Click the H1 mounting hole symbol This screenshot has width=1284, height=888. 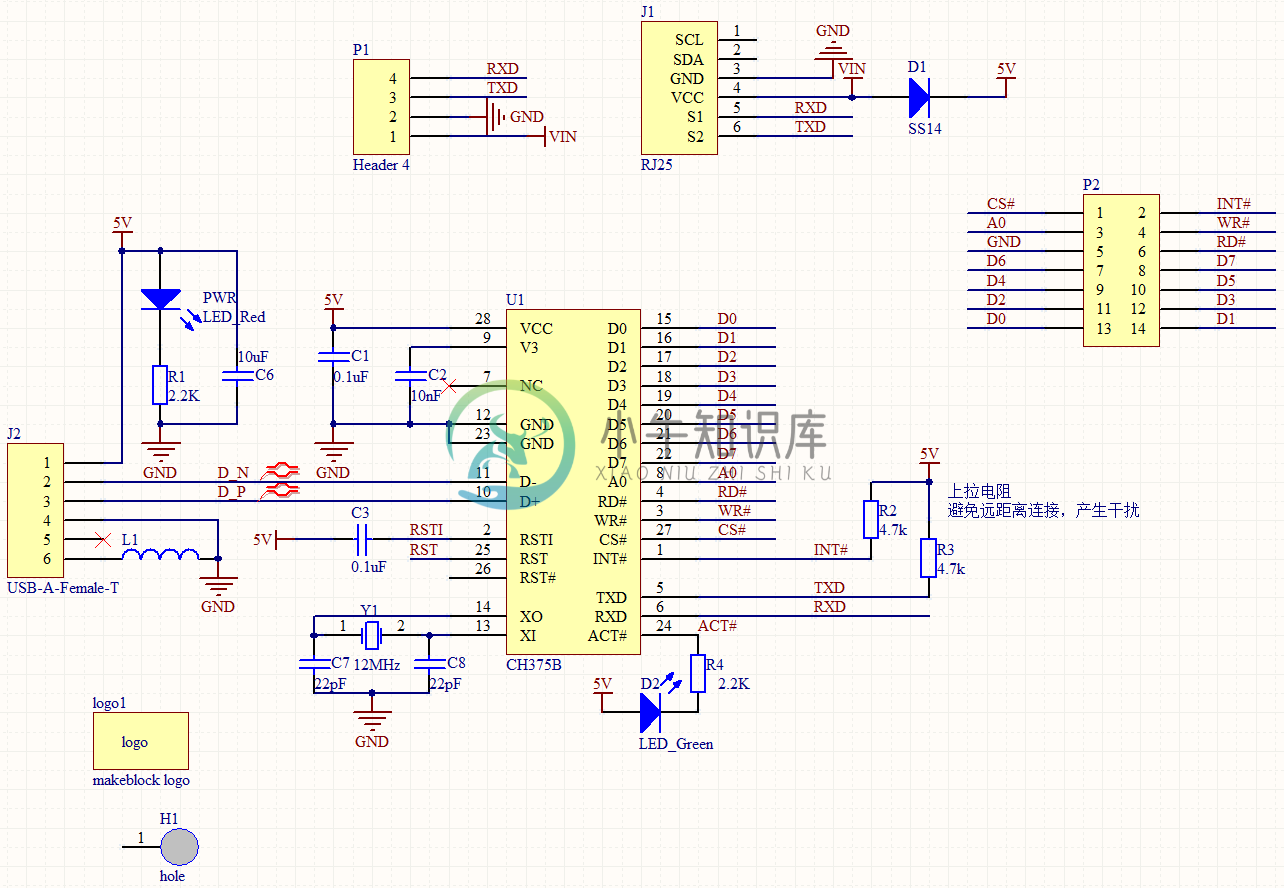click(180, 846)
